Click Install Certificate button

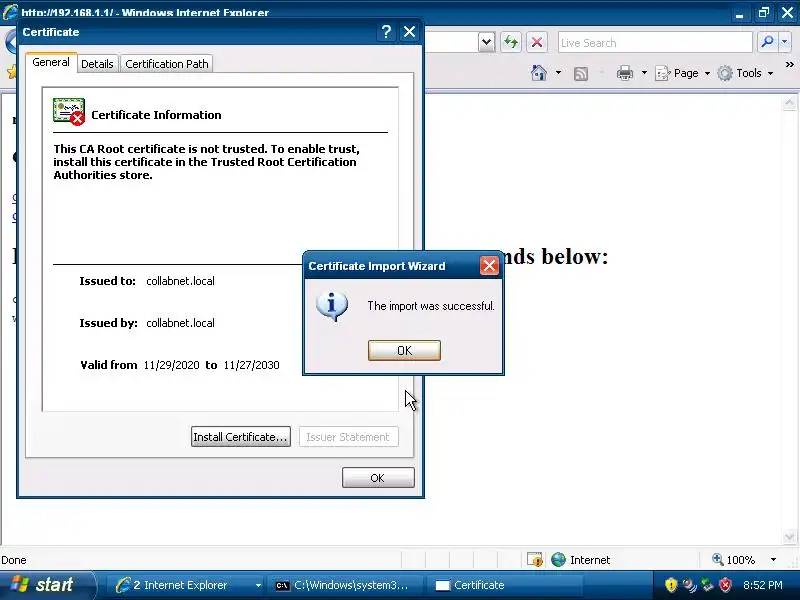click(241, 437)
